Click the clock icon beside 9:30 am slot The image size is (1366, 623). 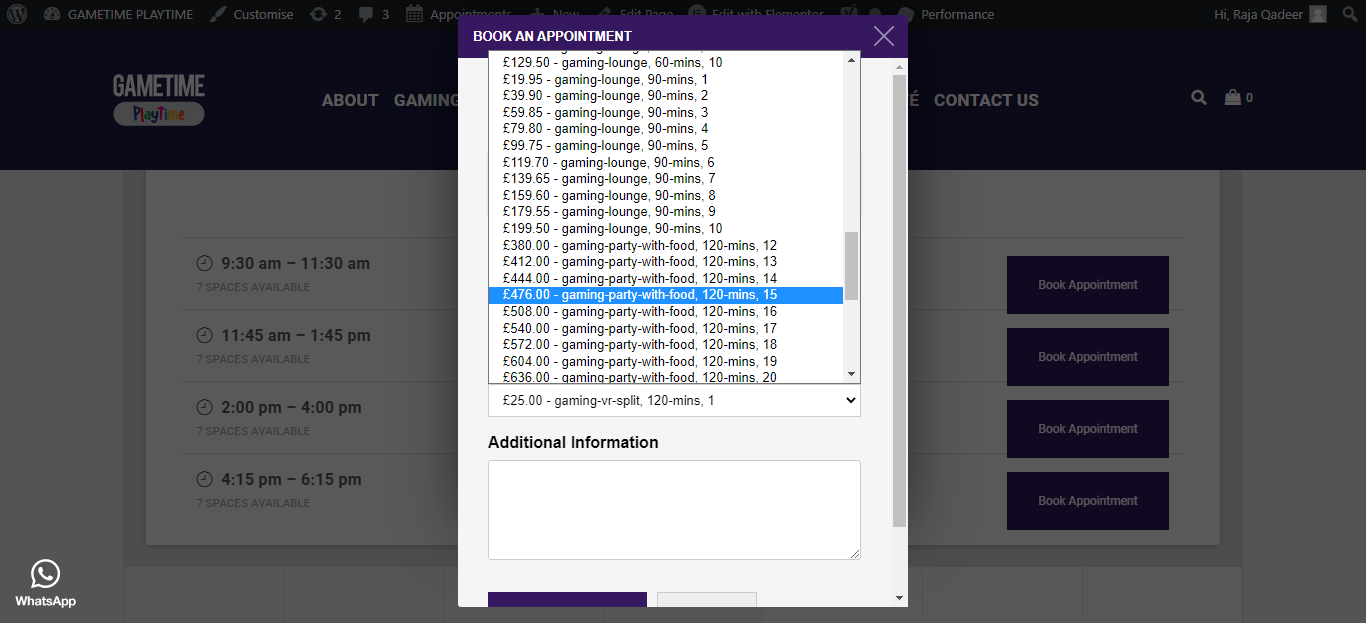204,263
